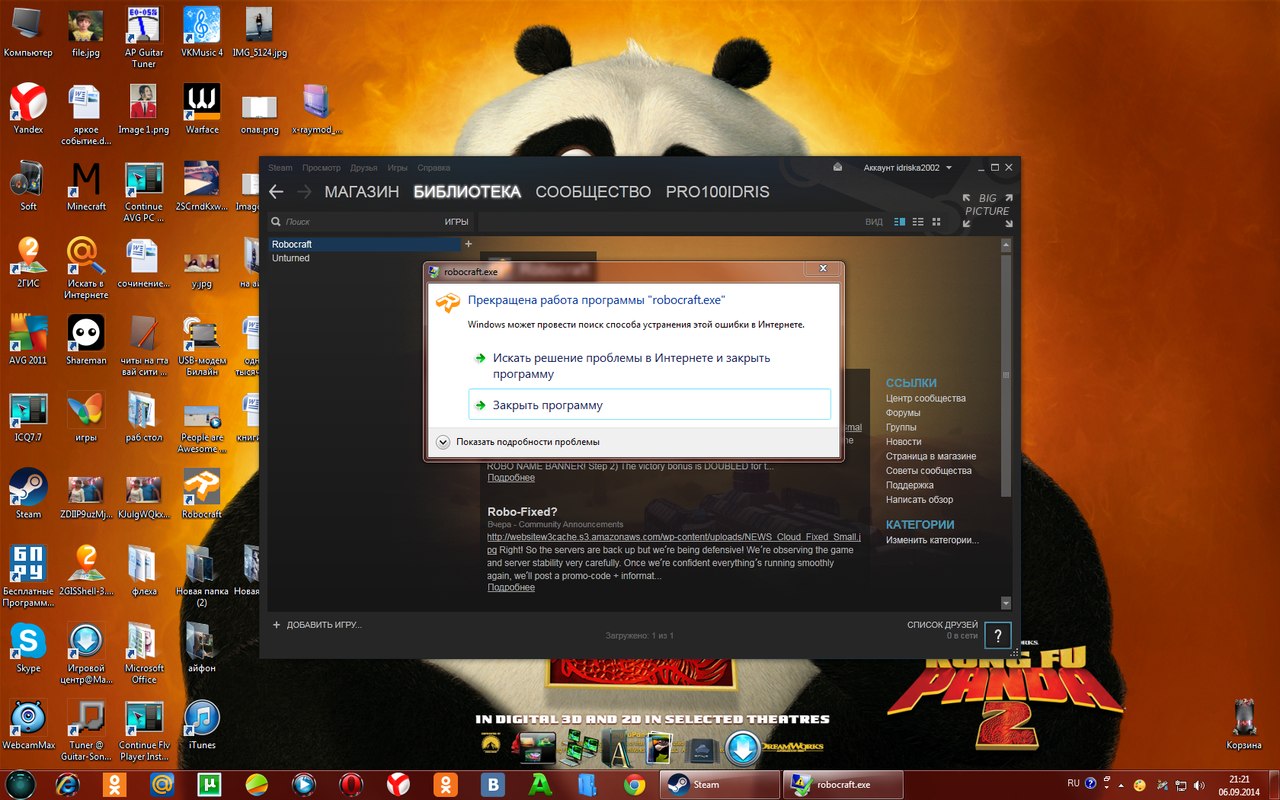Launch Big Picture mode in Steam
The image size is (1280, 800).
(987, 211)
